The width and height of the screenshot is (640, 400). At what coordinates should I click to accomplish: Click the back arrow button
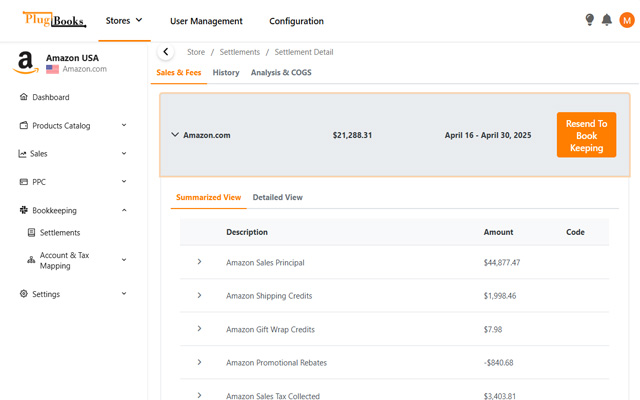pos(166,52)
